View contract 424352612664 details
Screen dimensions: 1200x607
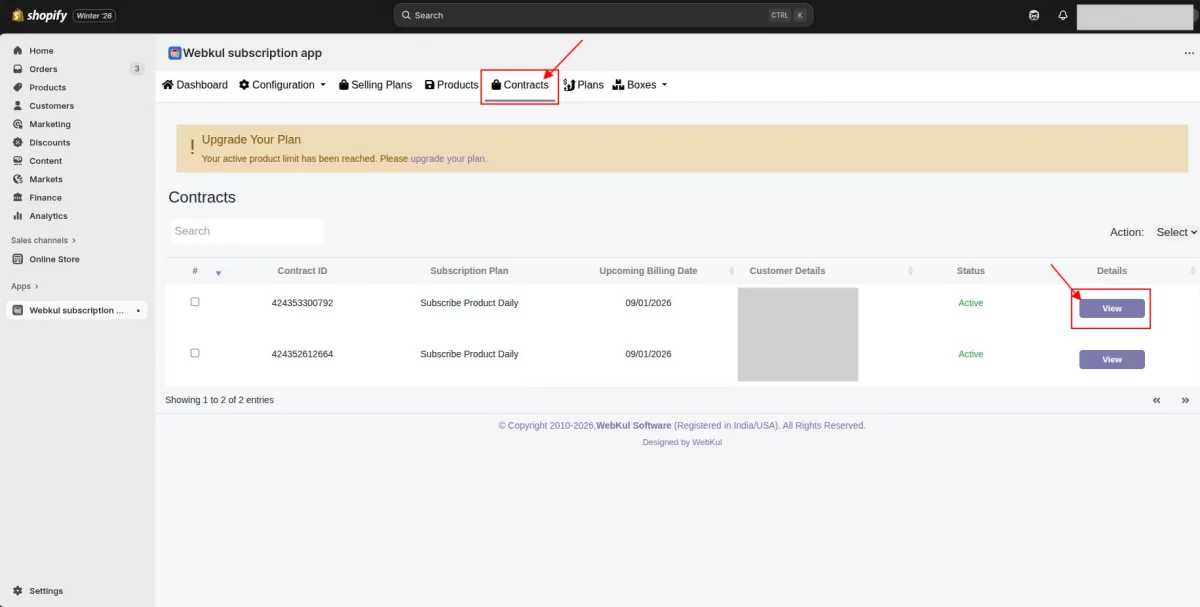click(x=1112, y=359)
